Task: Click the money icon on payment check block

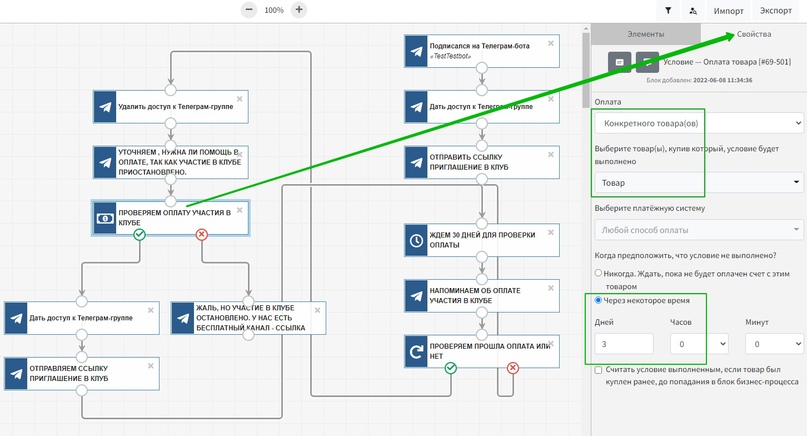Action: tap(105, 218)
